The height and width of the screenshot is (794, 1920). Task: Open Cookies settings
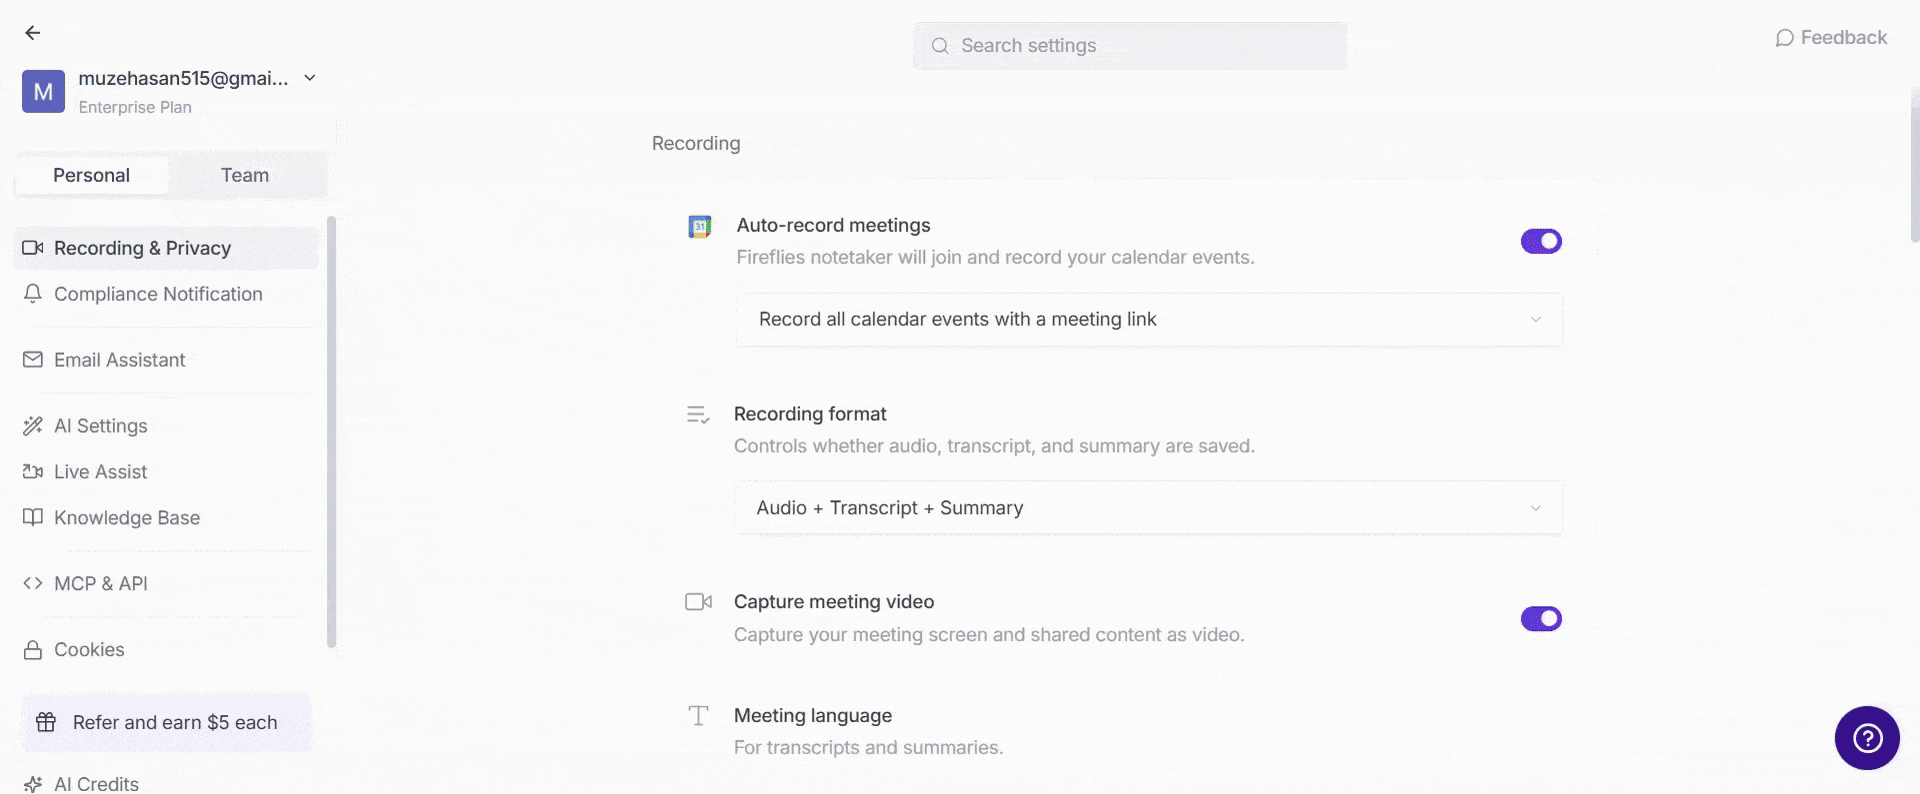(166, 650)
